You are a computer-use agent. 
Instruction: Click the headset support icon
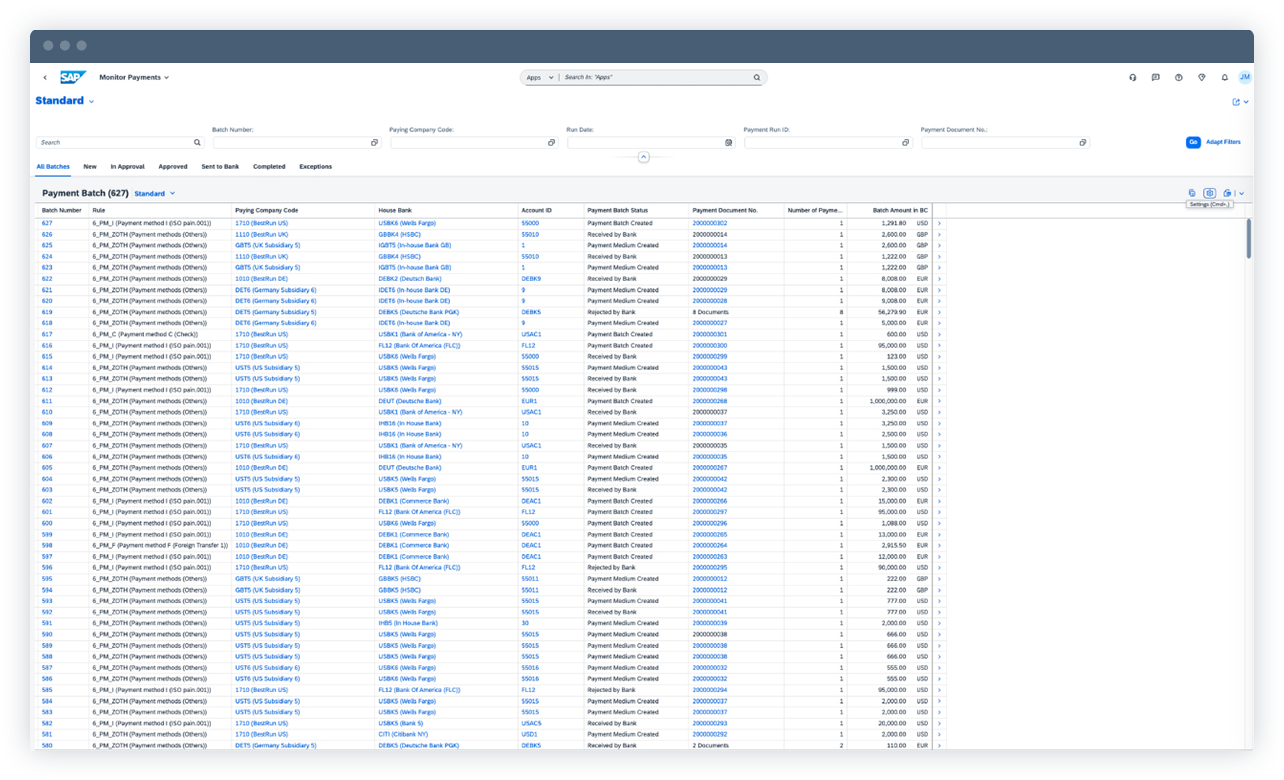(1133, 77)
